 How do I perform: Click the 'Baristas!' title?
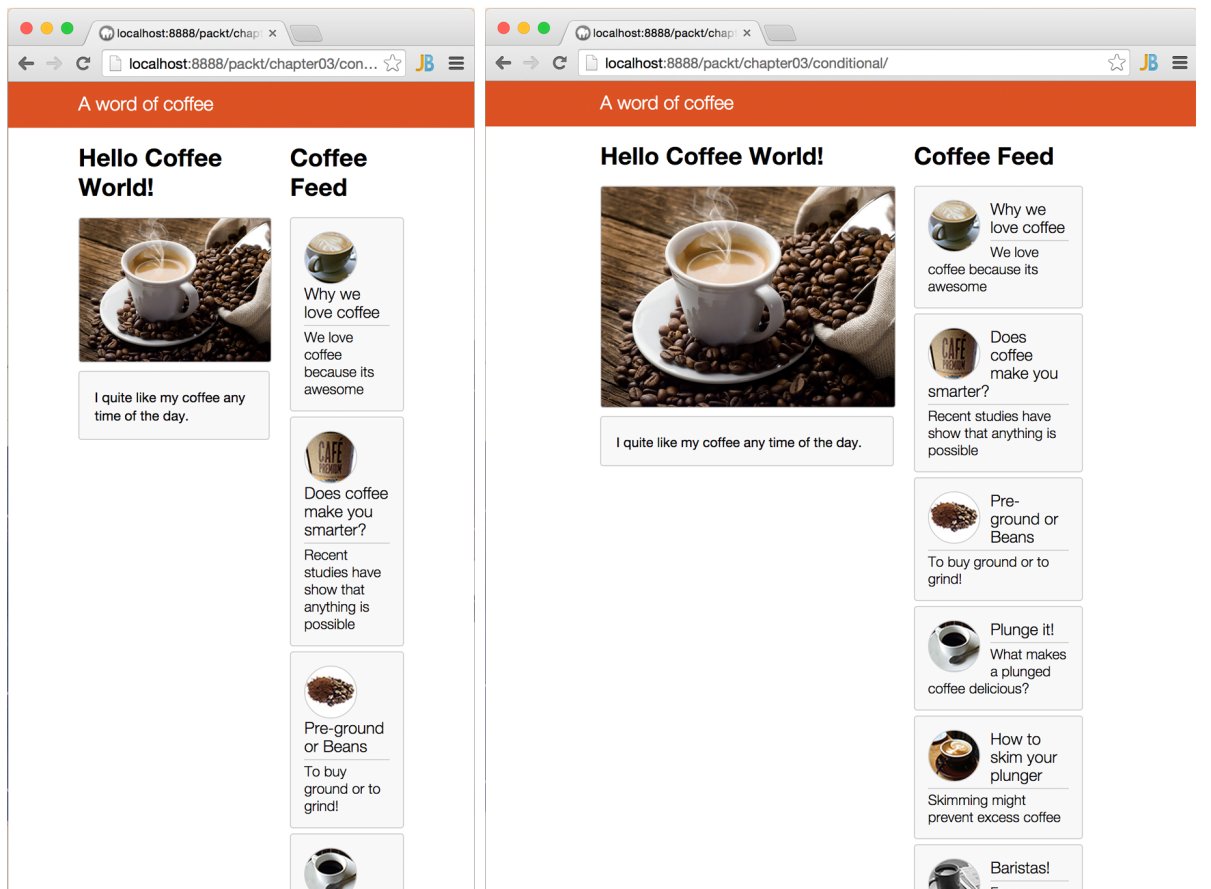tap(1020, 867)
